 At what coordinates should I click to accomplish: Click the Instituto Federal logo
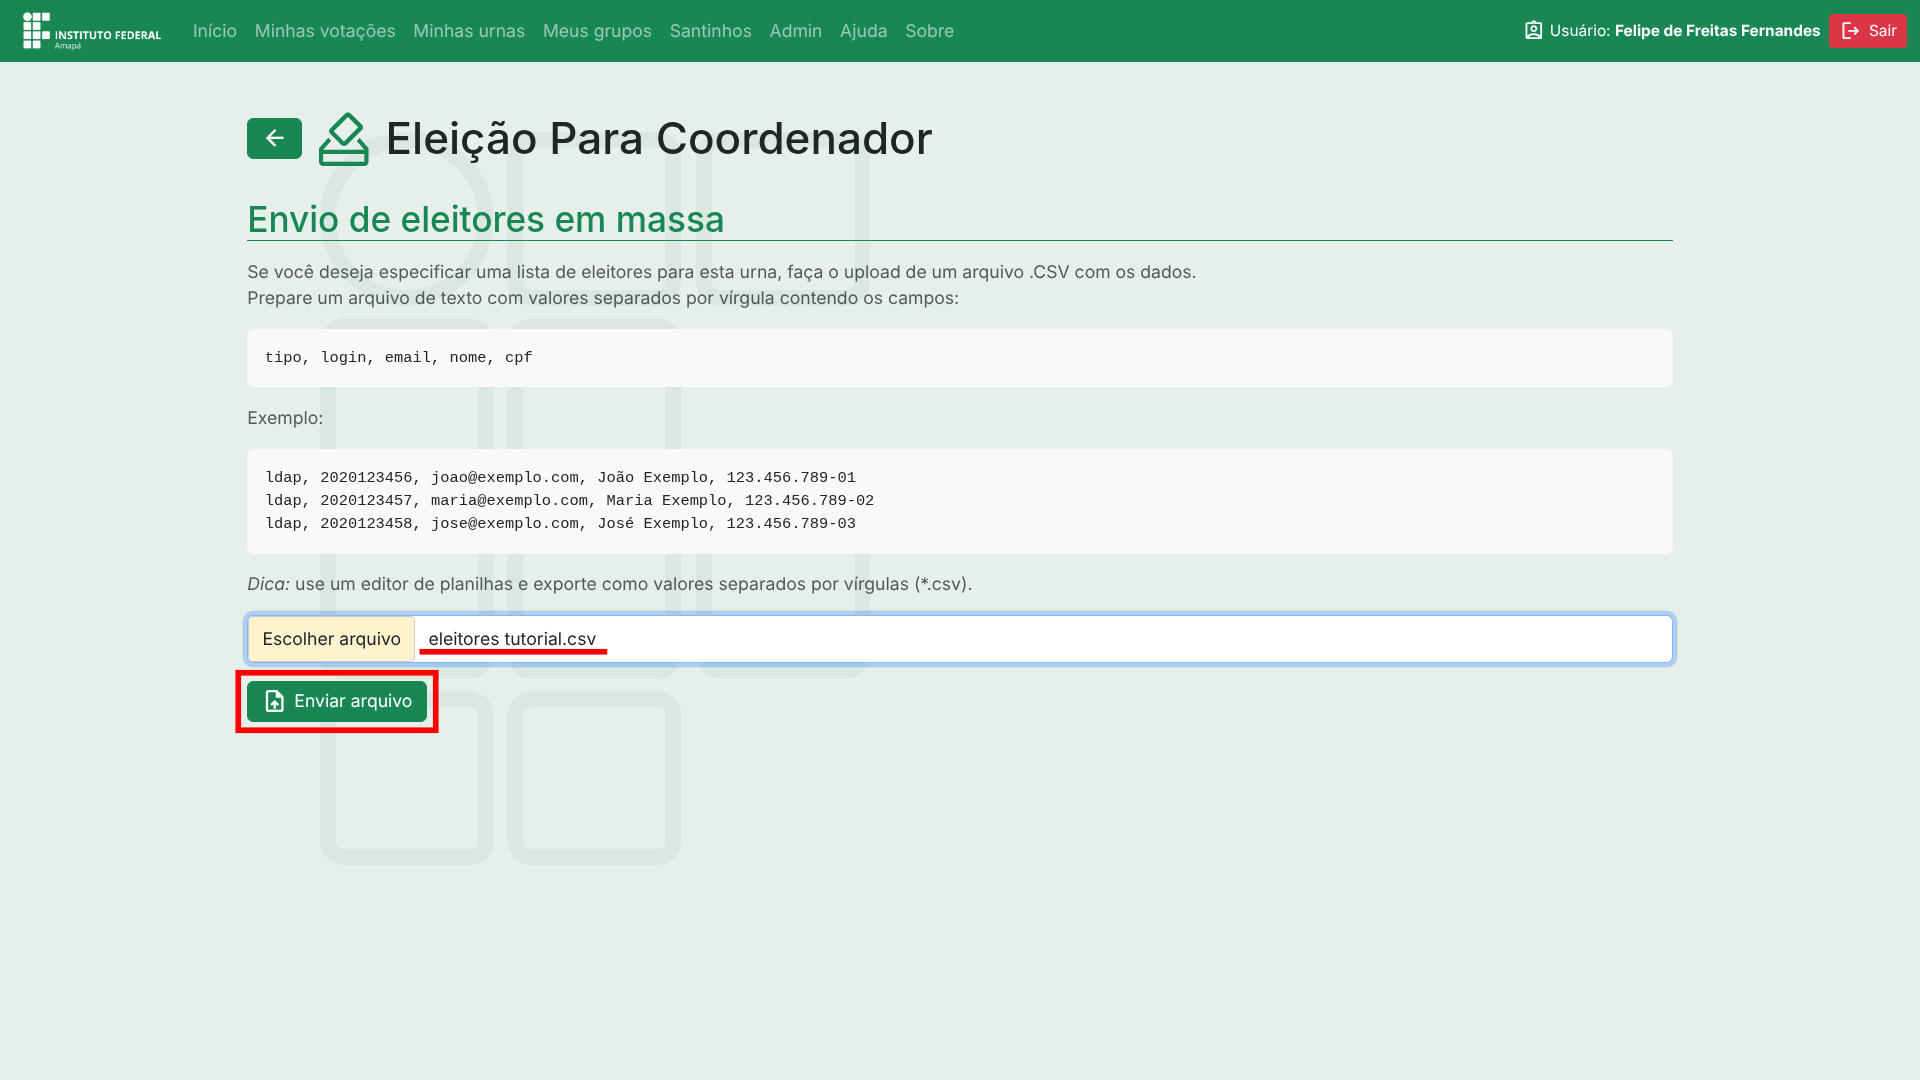[91, 31]
